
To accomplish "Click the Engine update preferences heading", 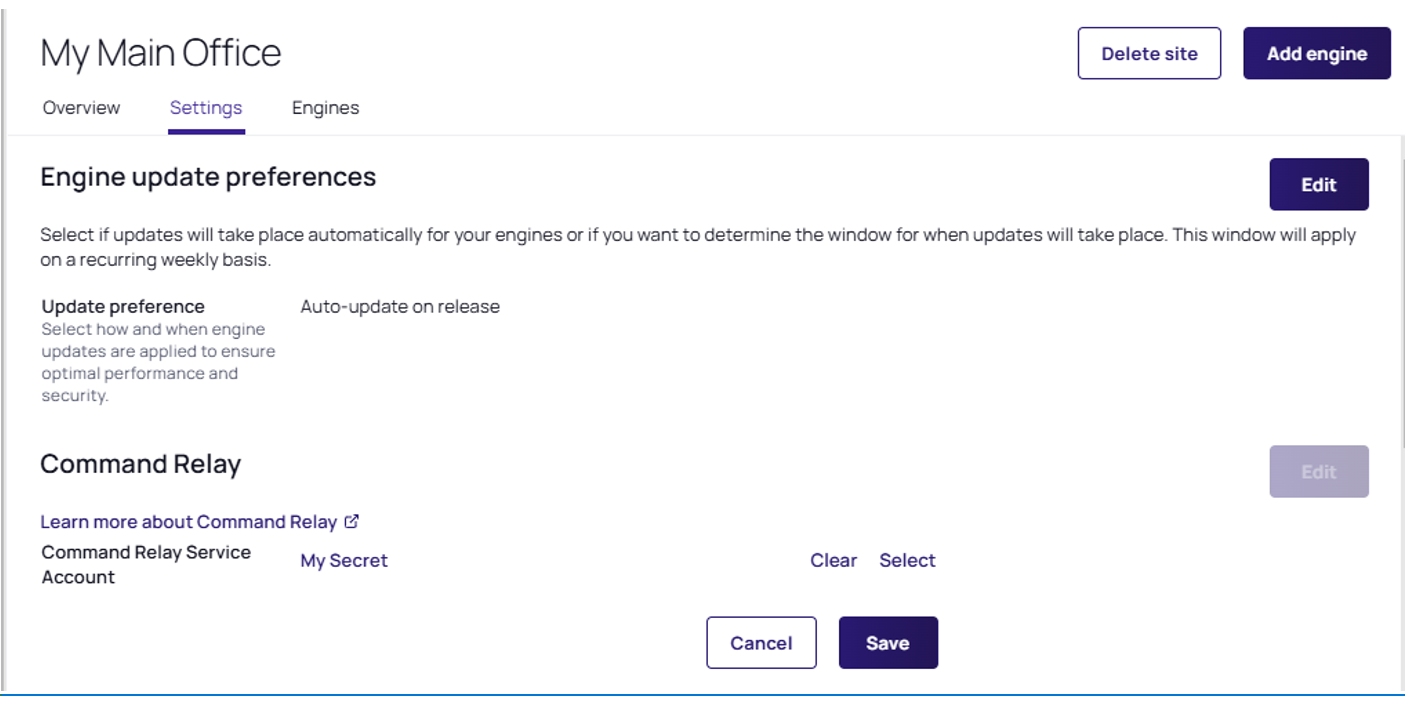I will [x=208, y=177].
